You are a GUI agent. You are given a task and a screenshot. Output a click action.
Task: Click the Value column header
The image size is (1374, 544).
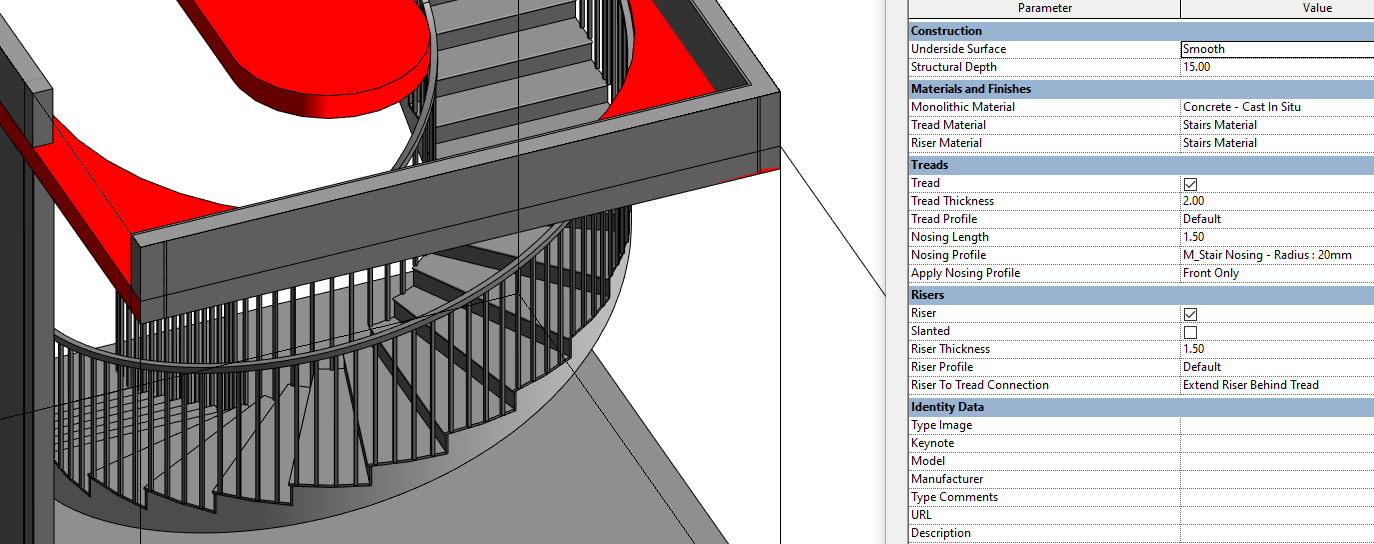click(1277, 9)
